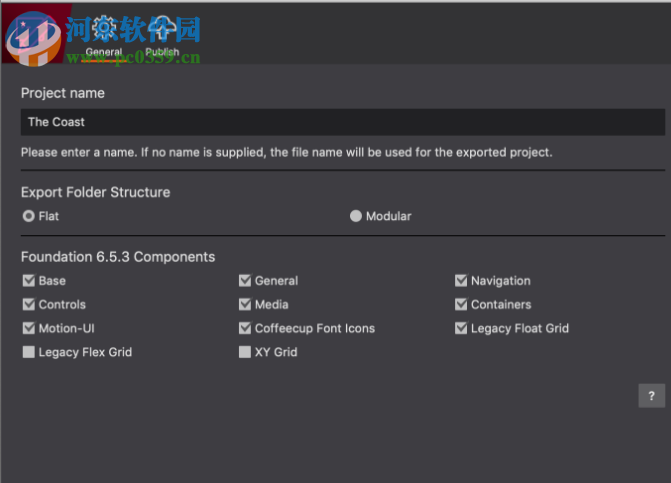This screenshot has width=671, height=483.
Task: Open help with the question mark button
Action: pos(652,396)
